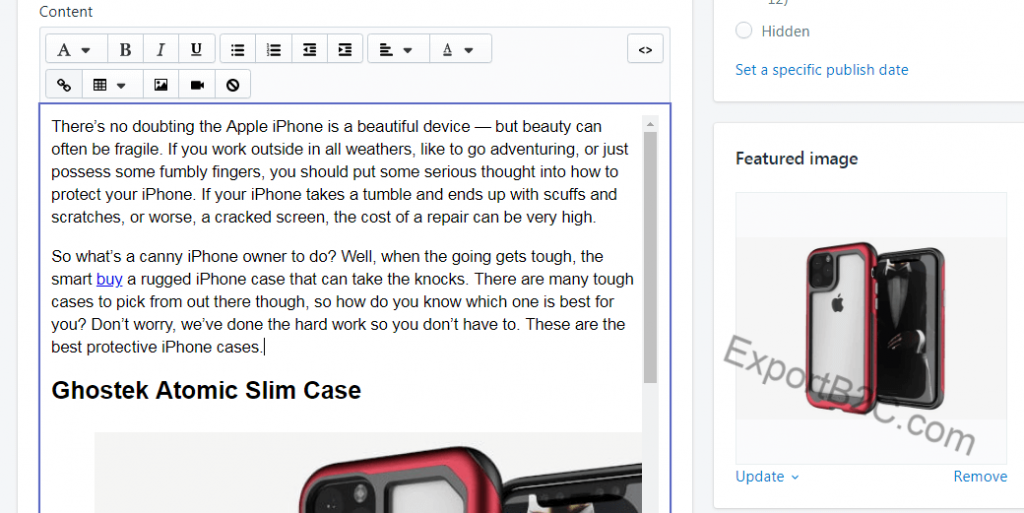Insert an image into content
The width and height of the screenshot is (1024, 513).
point(161,85)
